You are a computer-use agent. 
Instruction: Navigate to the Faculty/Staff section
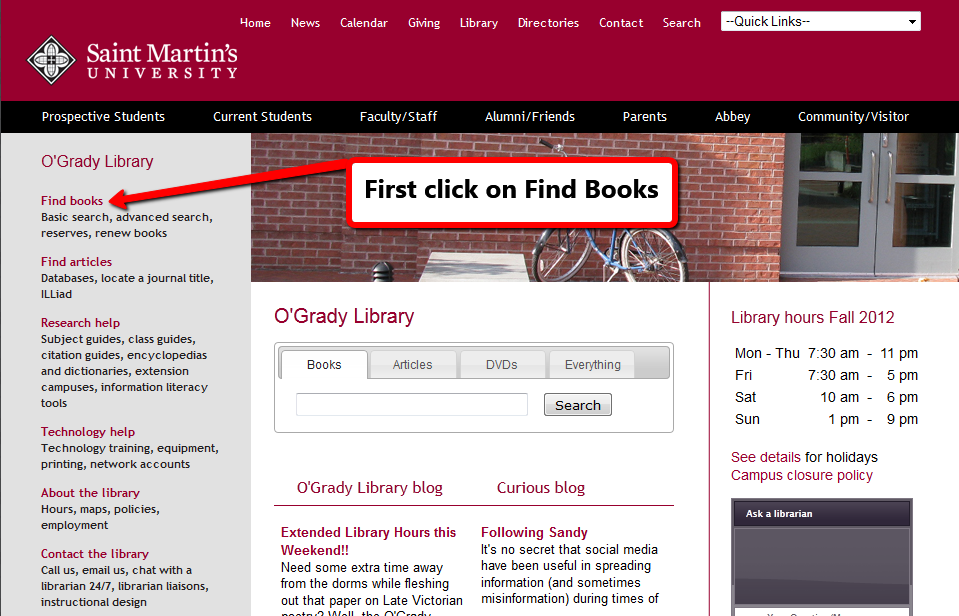[397, 116]
